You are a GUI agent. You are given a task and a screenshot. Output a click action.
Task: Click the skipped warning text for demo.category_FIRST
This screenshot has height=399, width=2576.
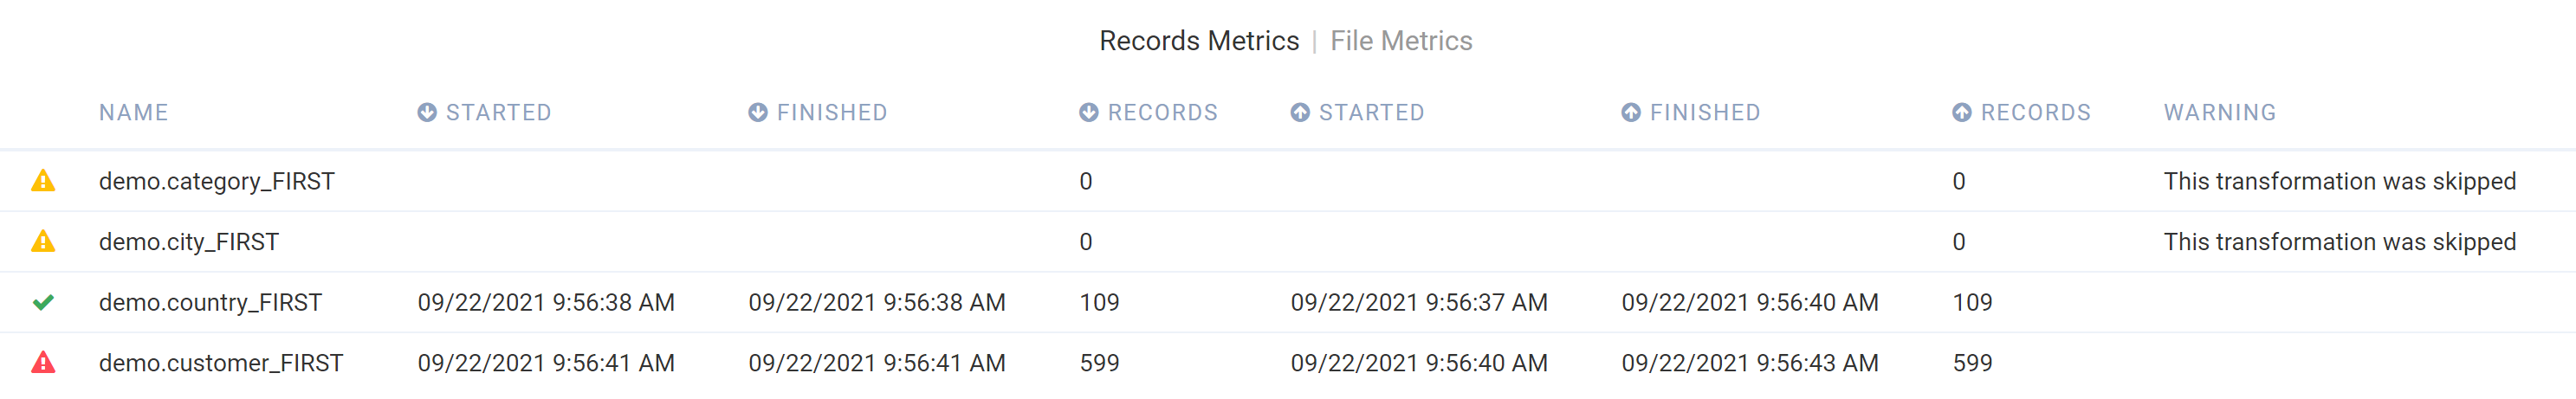pyautogui.click(x=2340, y=182)
